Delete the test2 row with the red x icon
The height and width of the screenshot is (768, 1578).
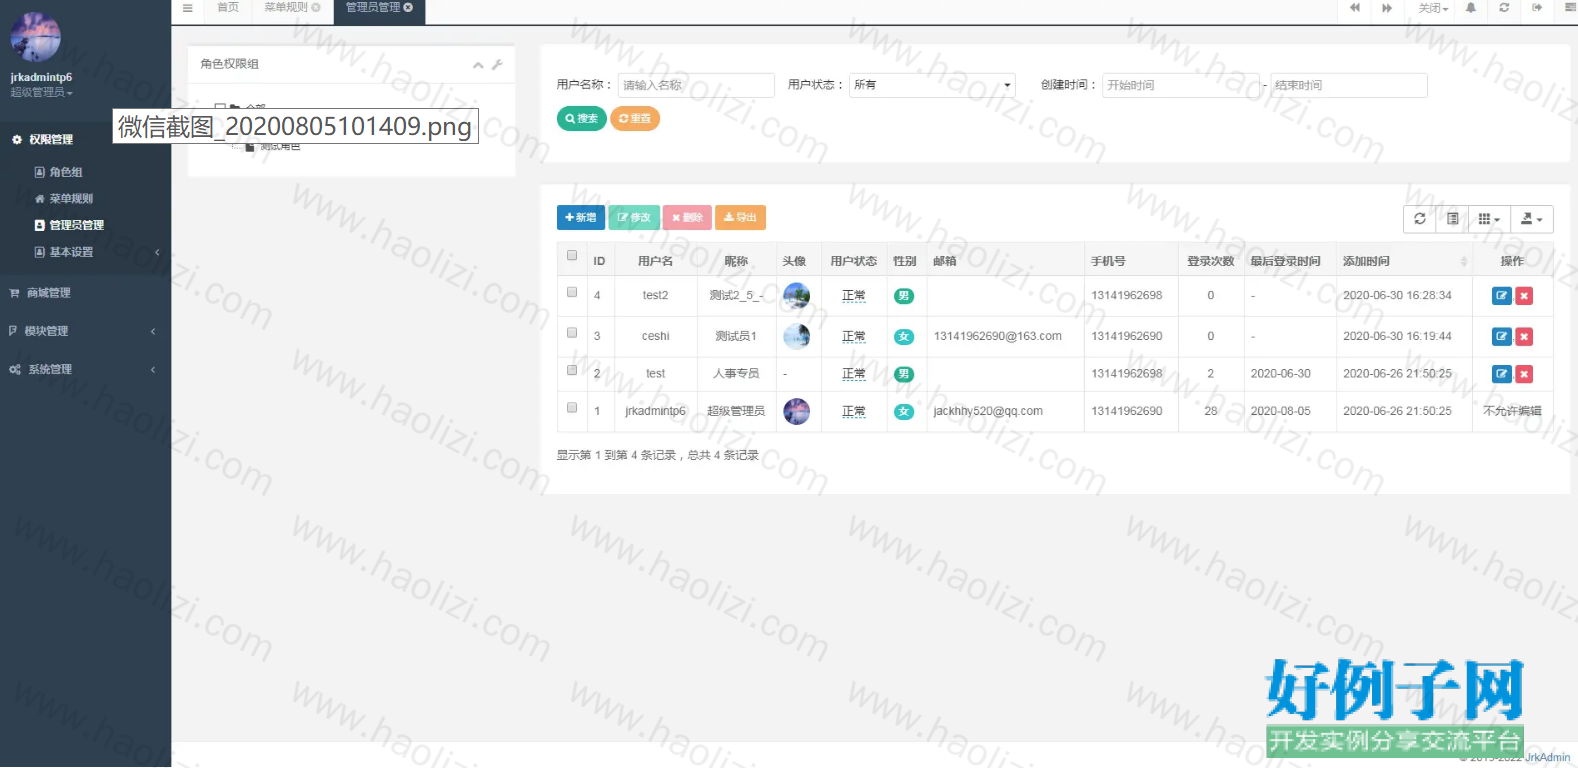tap(1524, 296)
